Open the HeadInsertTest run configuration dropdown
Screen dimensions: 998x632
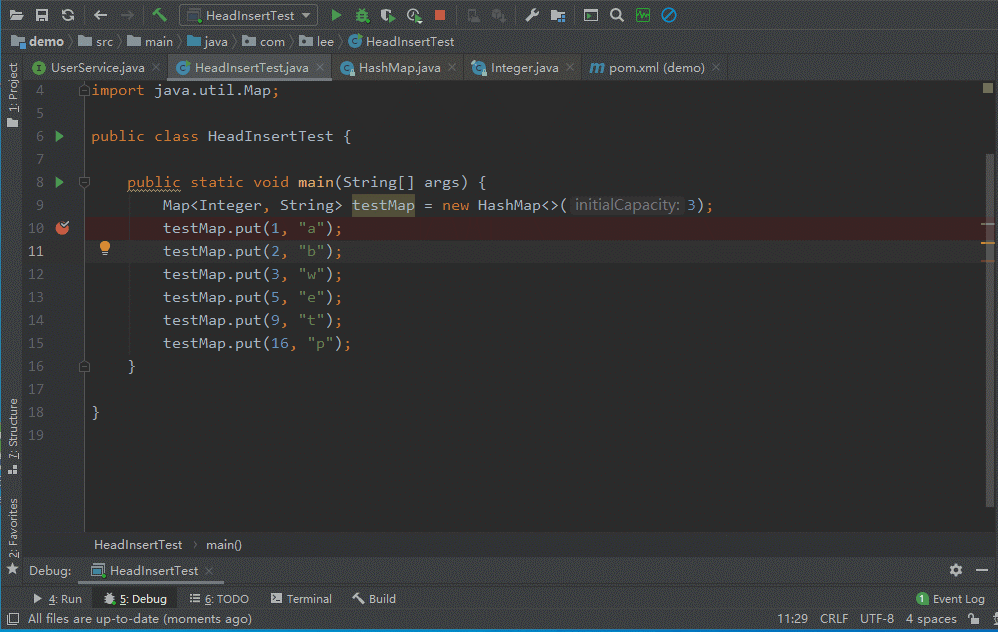tap(249, 15)
